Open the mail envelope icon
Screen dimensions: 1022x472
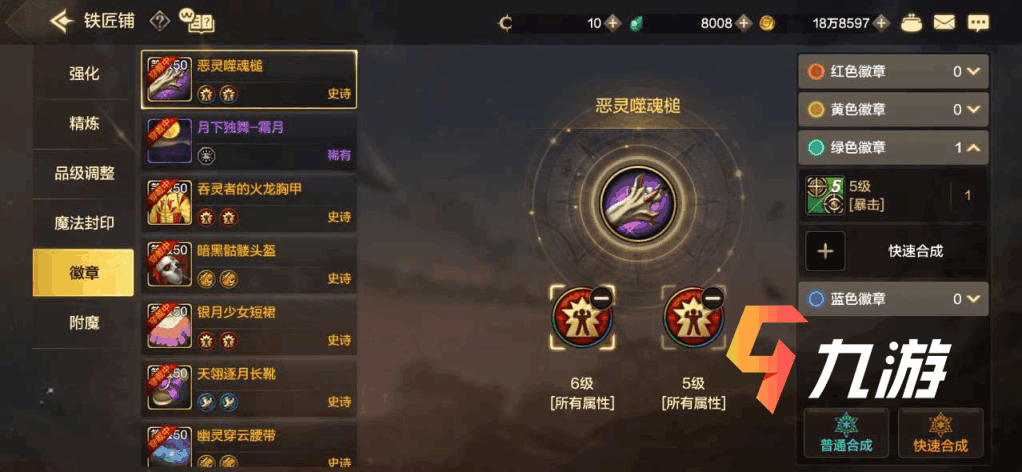944,23
